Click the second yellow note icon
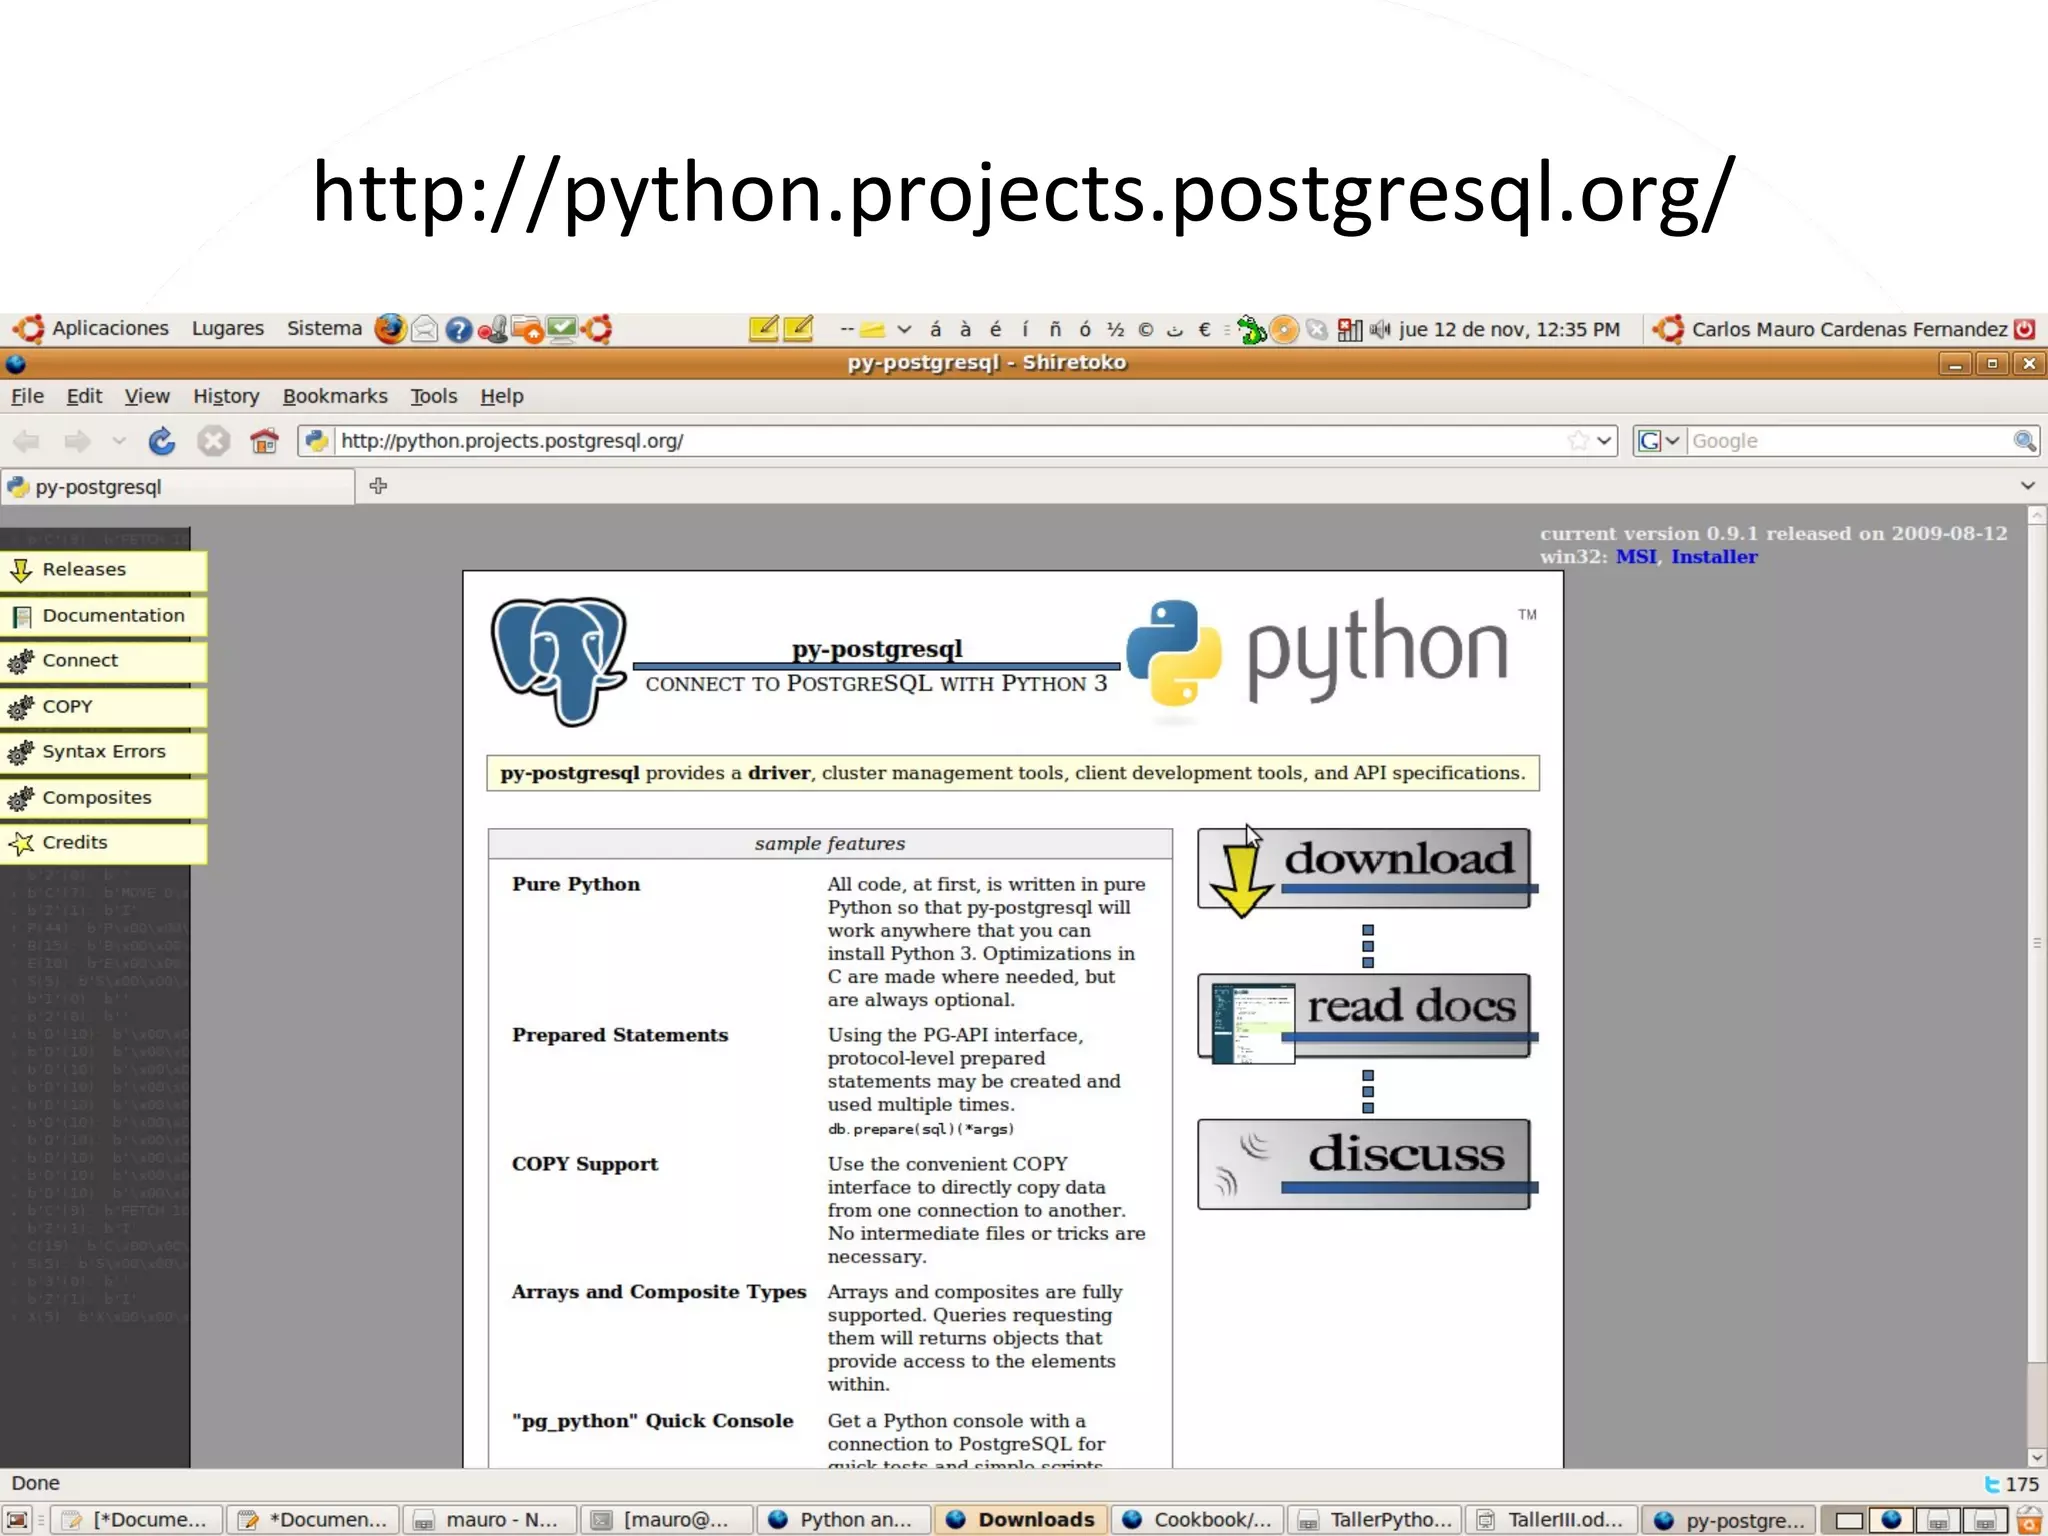 pos(798,328)
